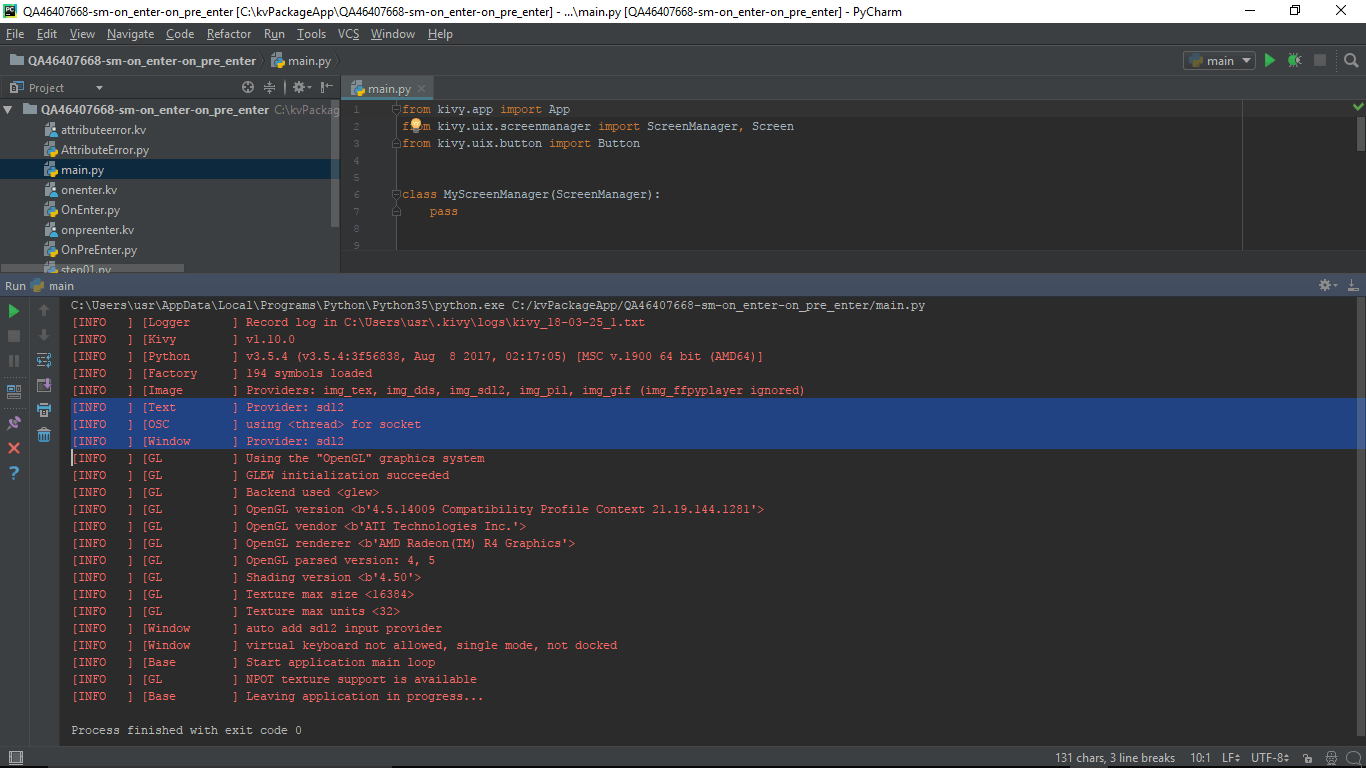Click the Down stack trace arrow
The height and width of the screenshot is (768, 1366).
point(44,336)
